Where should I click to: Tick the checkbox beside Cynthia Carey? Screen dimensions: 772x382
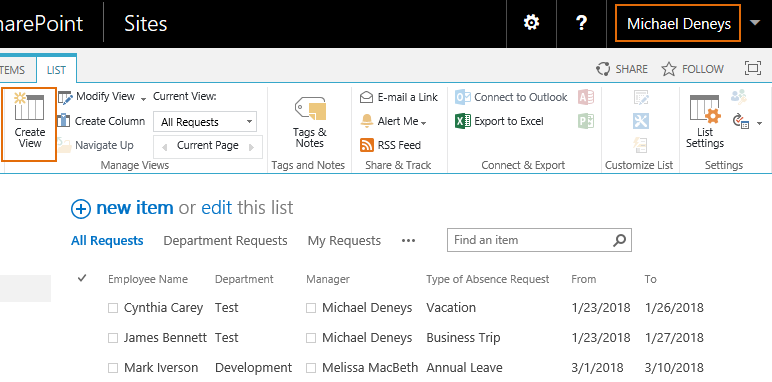(x=113, y=308)
